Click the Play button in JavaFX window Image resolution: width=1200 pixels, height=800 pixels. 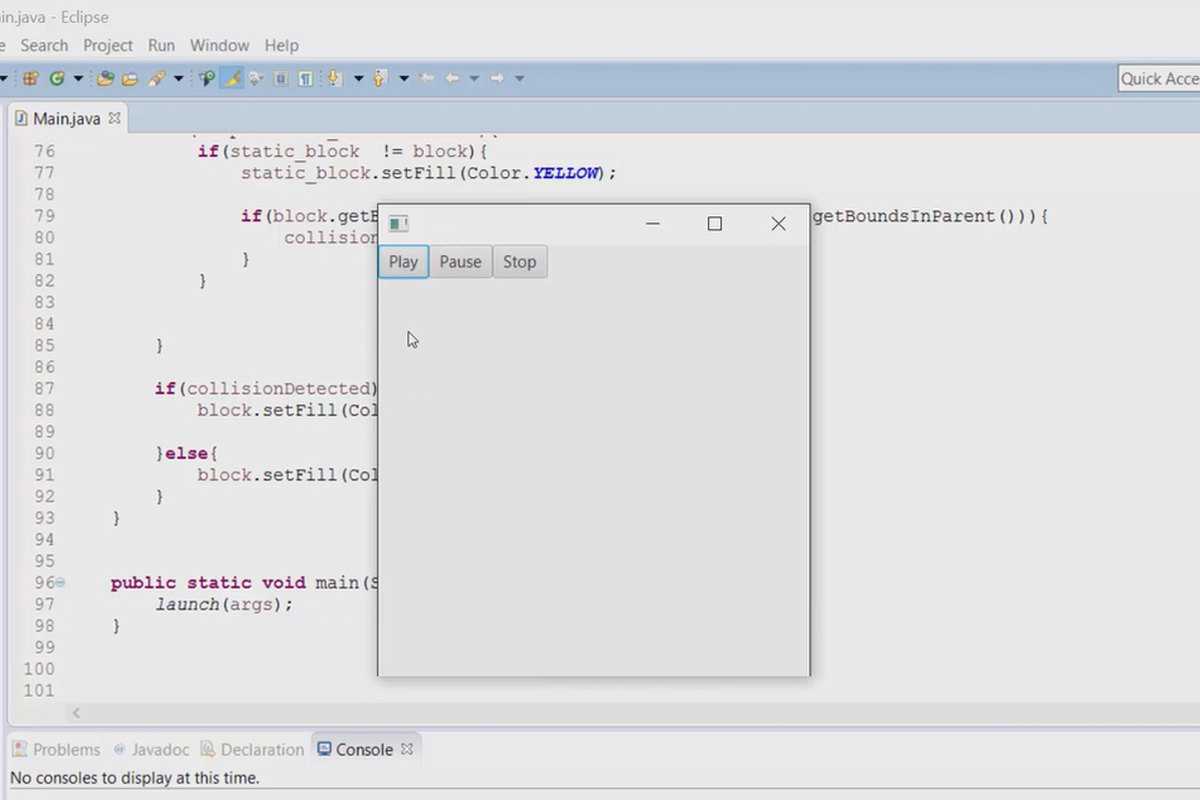pyautogui.click(x=403, y=262)
